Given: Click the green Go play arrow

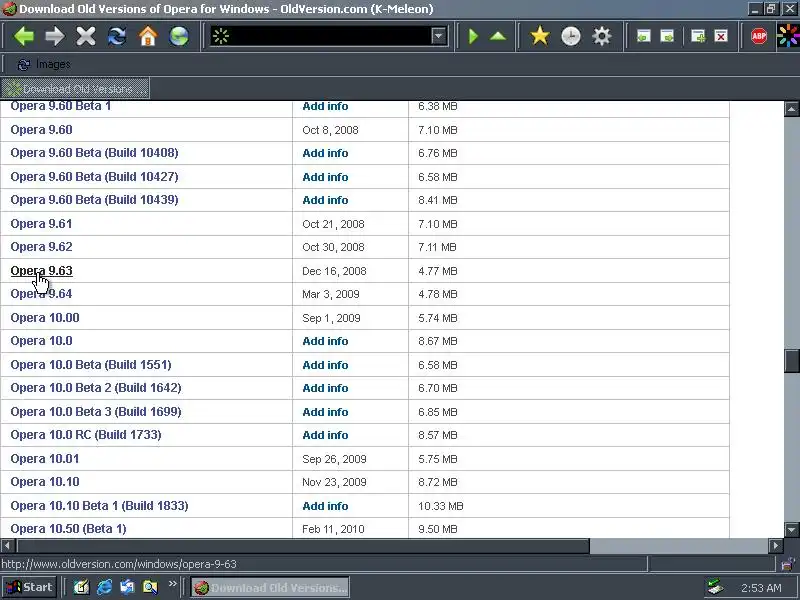Looking at the screenshot, I should click(x=473, y=36).
